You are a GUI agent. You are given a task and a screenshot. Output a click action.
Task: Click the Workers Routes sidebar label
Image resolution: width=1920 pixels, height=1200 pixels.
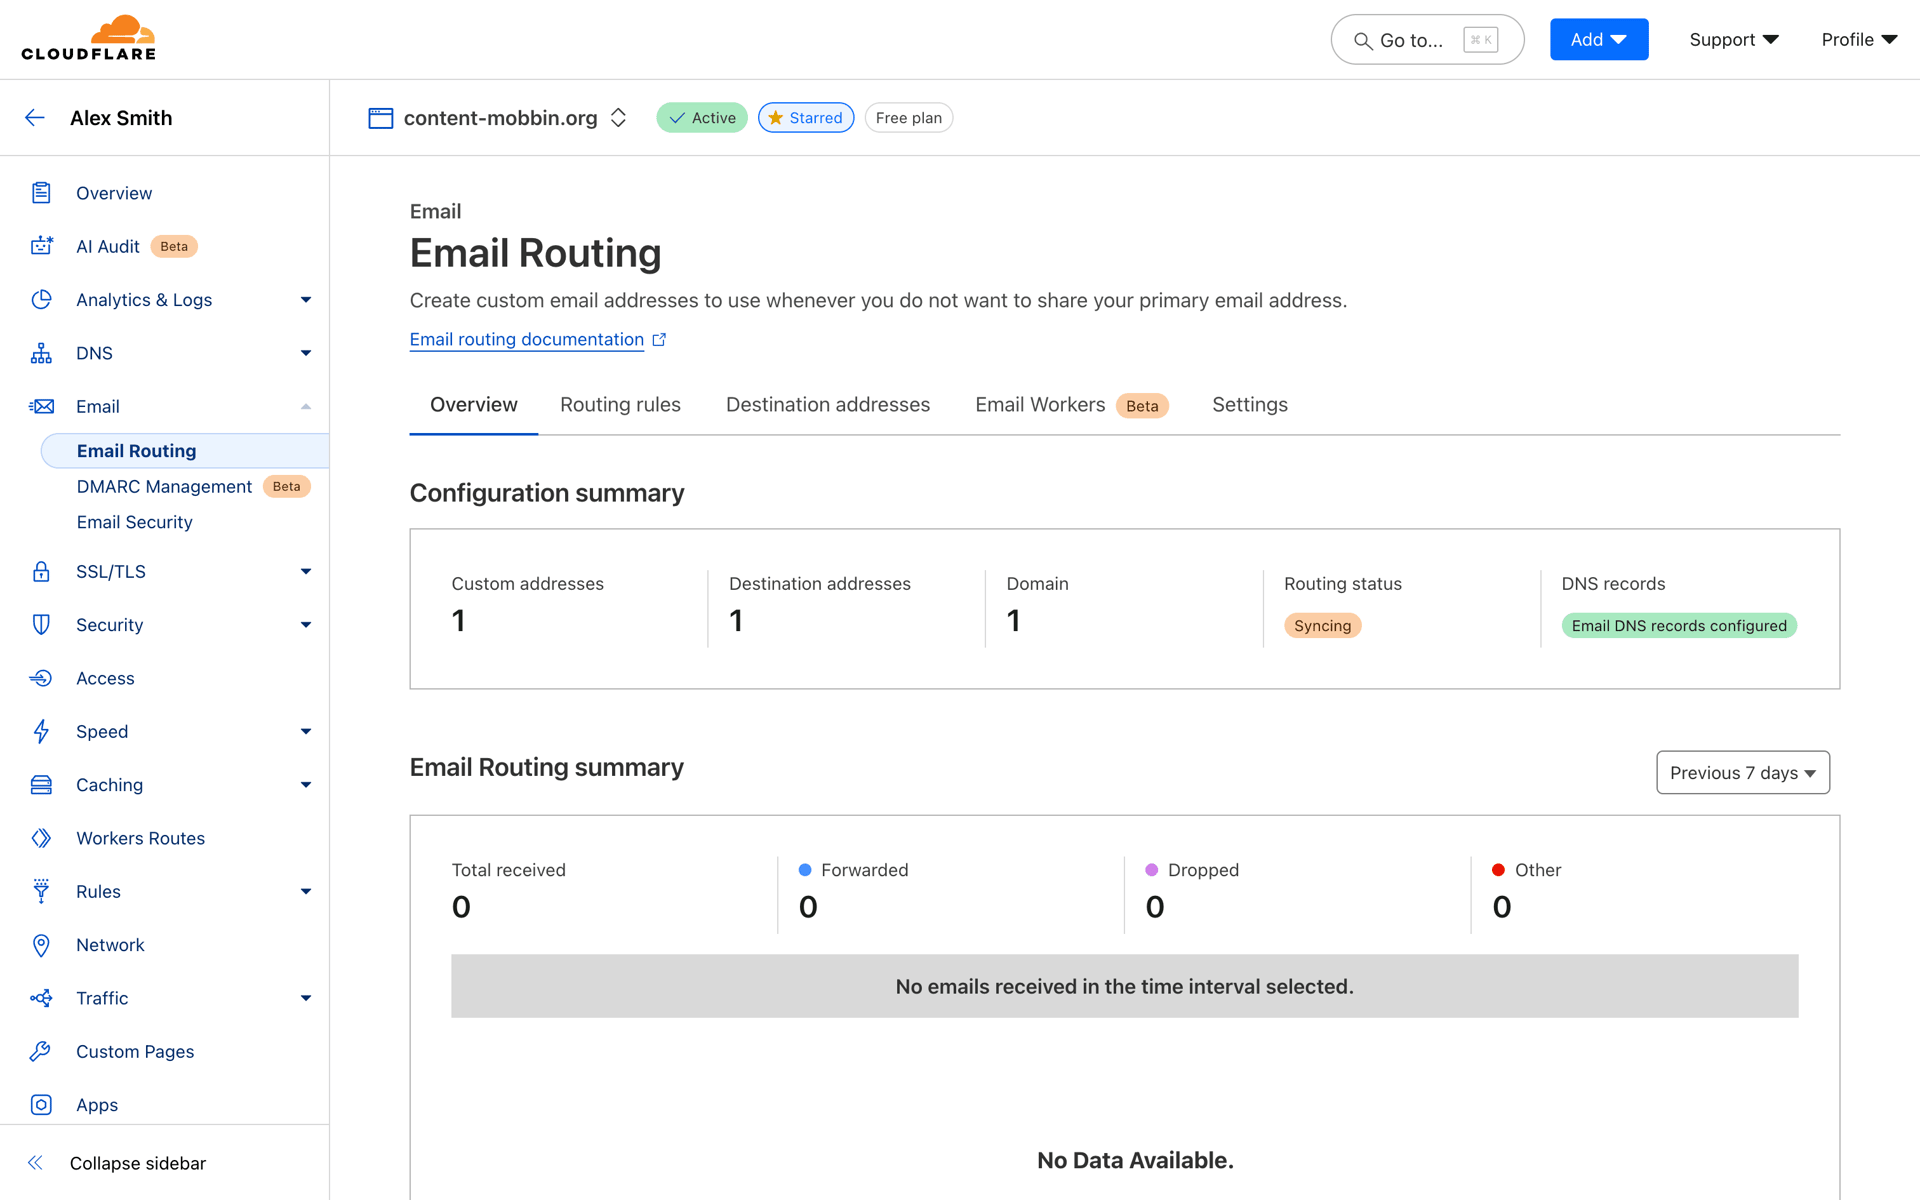(141, 839)
